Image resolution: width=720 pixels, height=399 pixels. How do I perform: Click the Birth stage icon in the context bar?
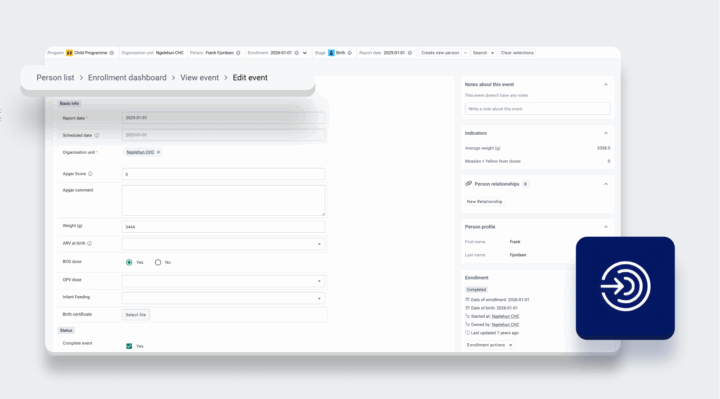(x=331, y=53)
